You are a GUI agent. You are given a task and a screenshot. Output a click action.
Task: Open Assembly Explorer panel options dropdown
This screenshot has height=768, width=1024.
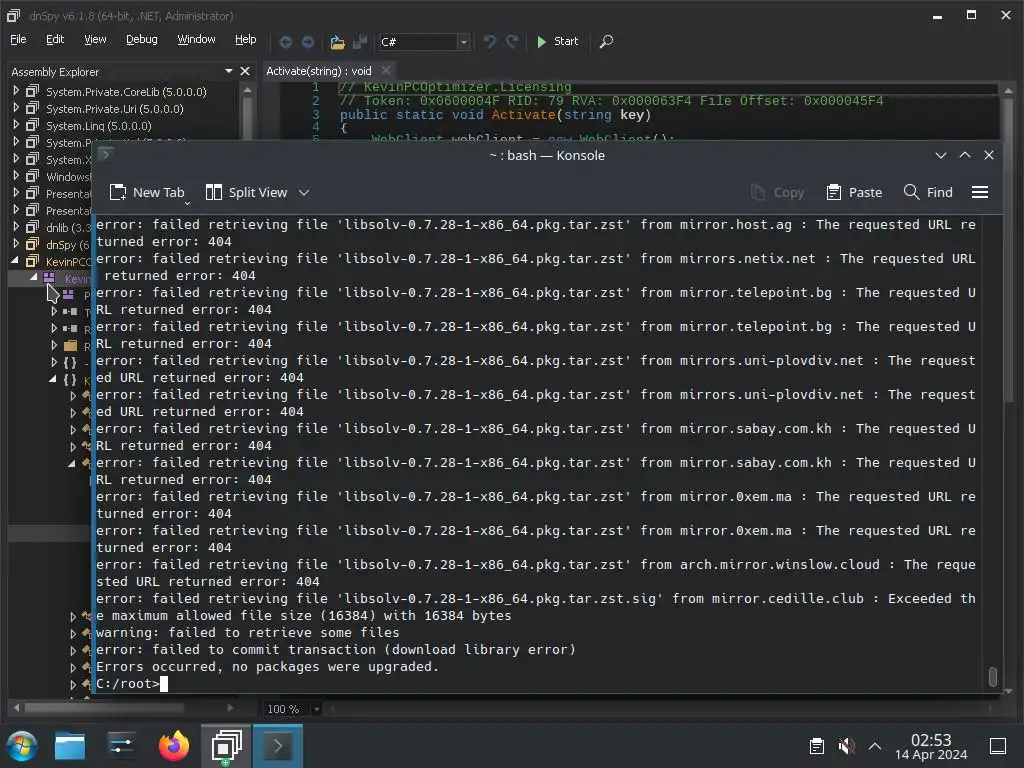[x=229, y=71]
